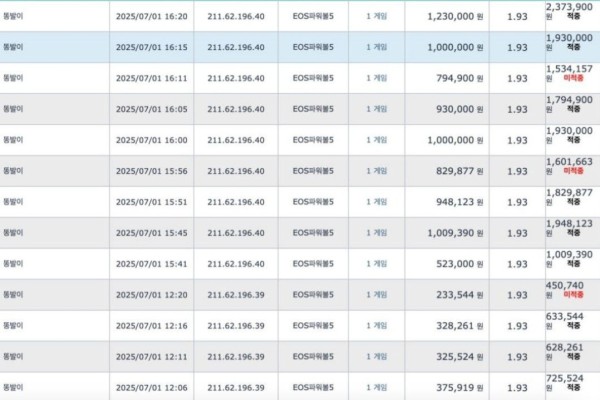Click the red 미적중 status at 15:56
Screen dimensions: 600x400
pos(573,171)
